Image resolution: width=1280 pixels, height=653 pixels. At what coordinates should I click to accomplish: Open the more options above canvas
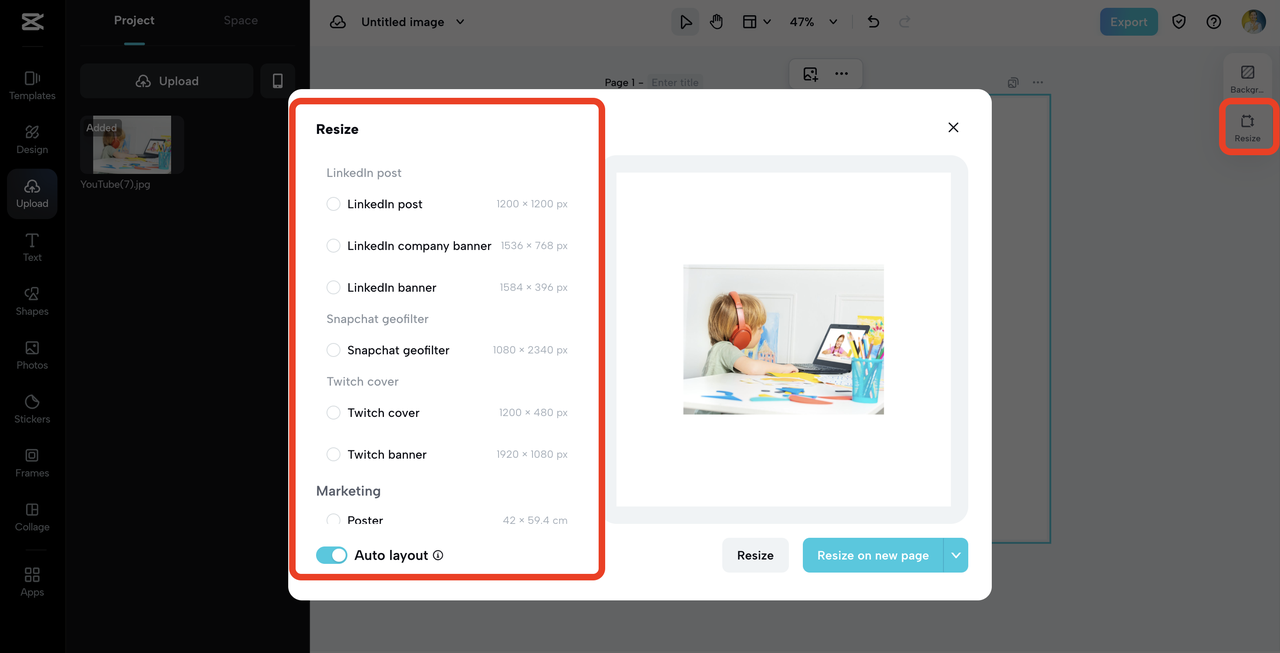click(x=842, y=74)
